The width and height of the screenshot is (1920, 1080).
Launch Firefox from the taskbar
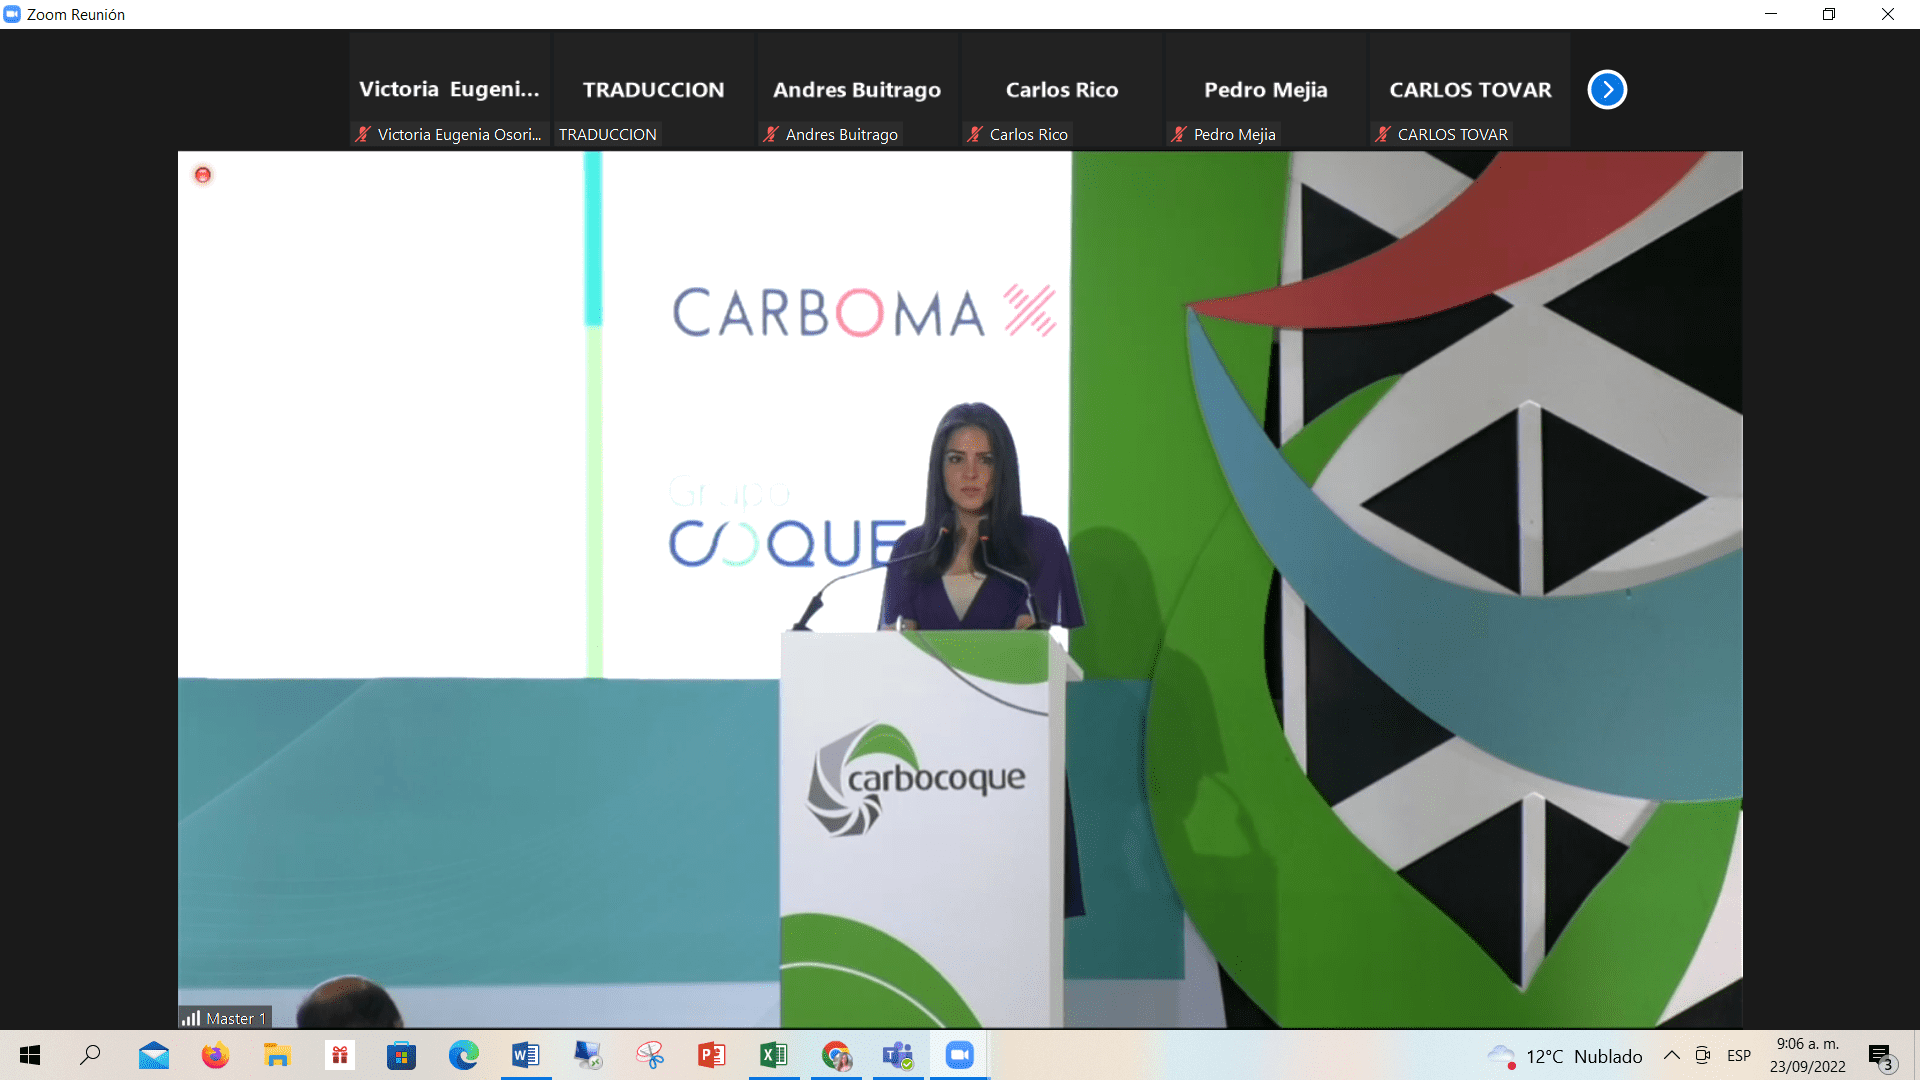[215, 1055]
